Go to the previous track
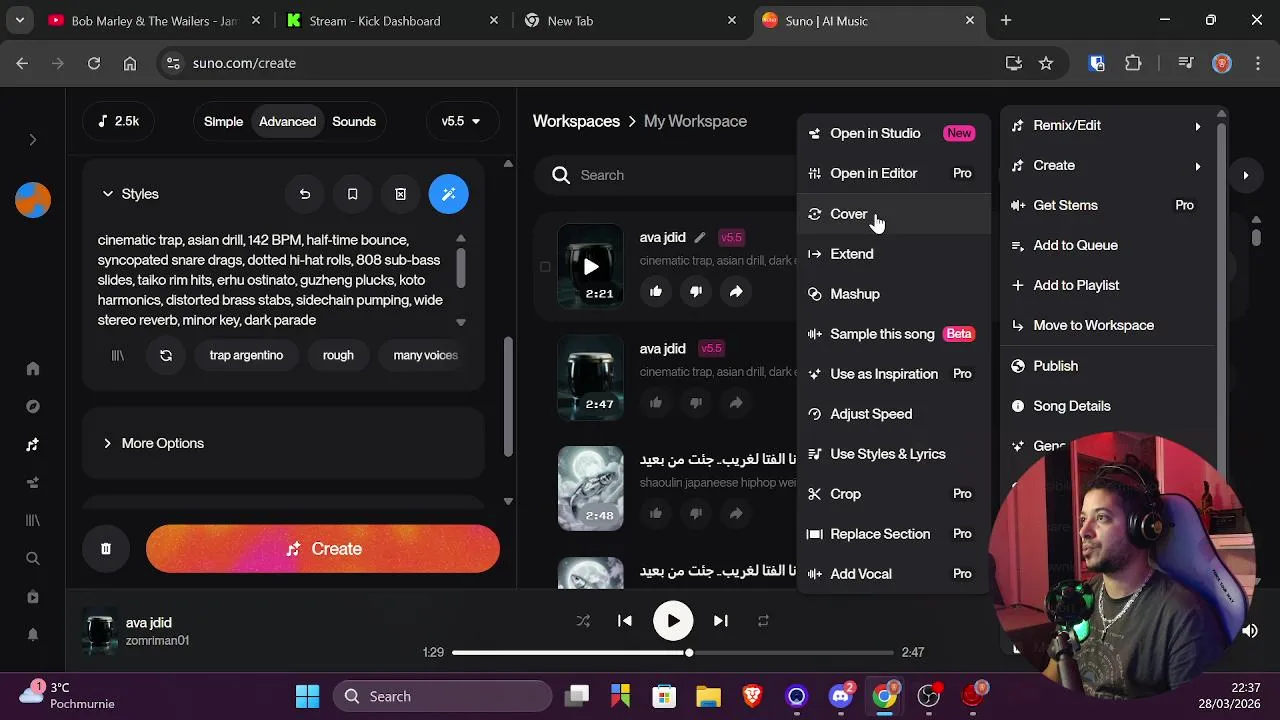This screenshot has height=720, width=1280. (625, 621)
